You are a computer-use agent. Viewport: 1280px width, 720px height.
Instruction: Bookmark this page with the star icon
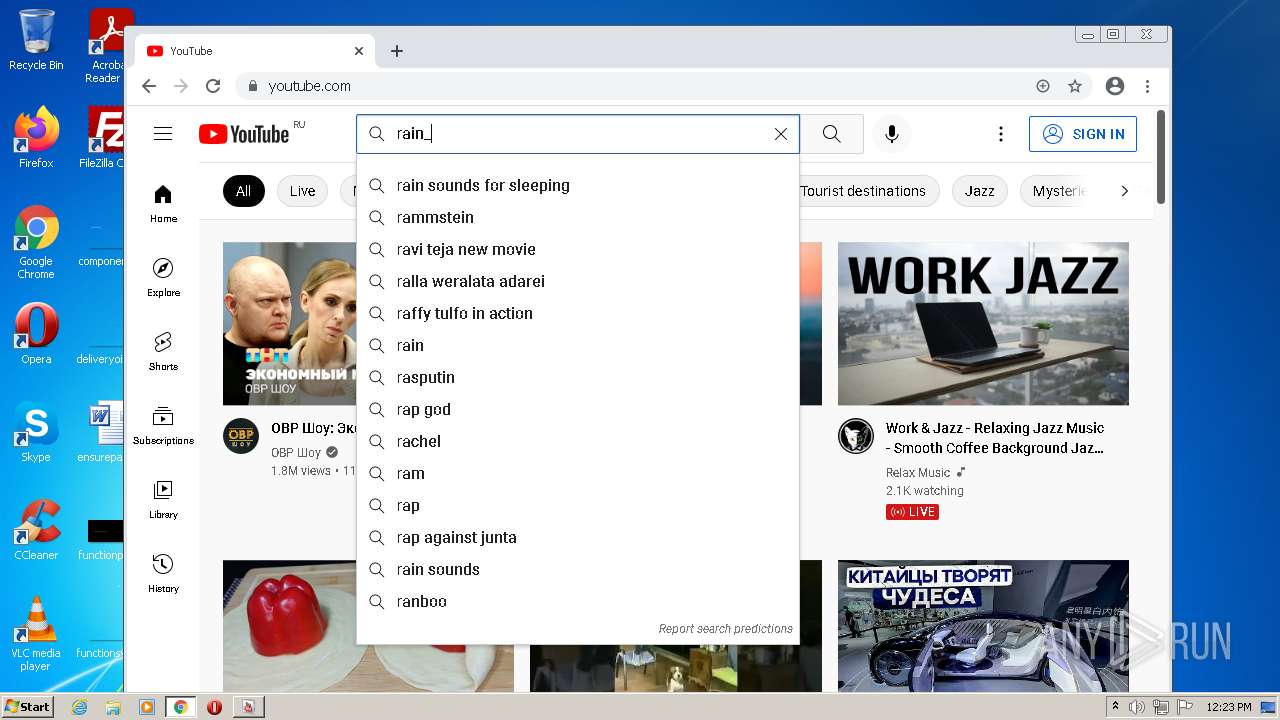pyautogui.click(x=1075, y=86)
